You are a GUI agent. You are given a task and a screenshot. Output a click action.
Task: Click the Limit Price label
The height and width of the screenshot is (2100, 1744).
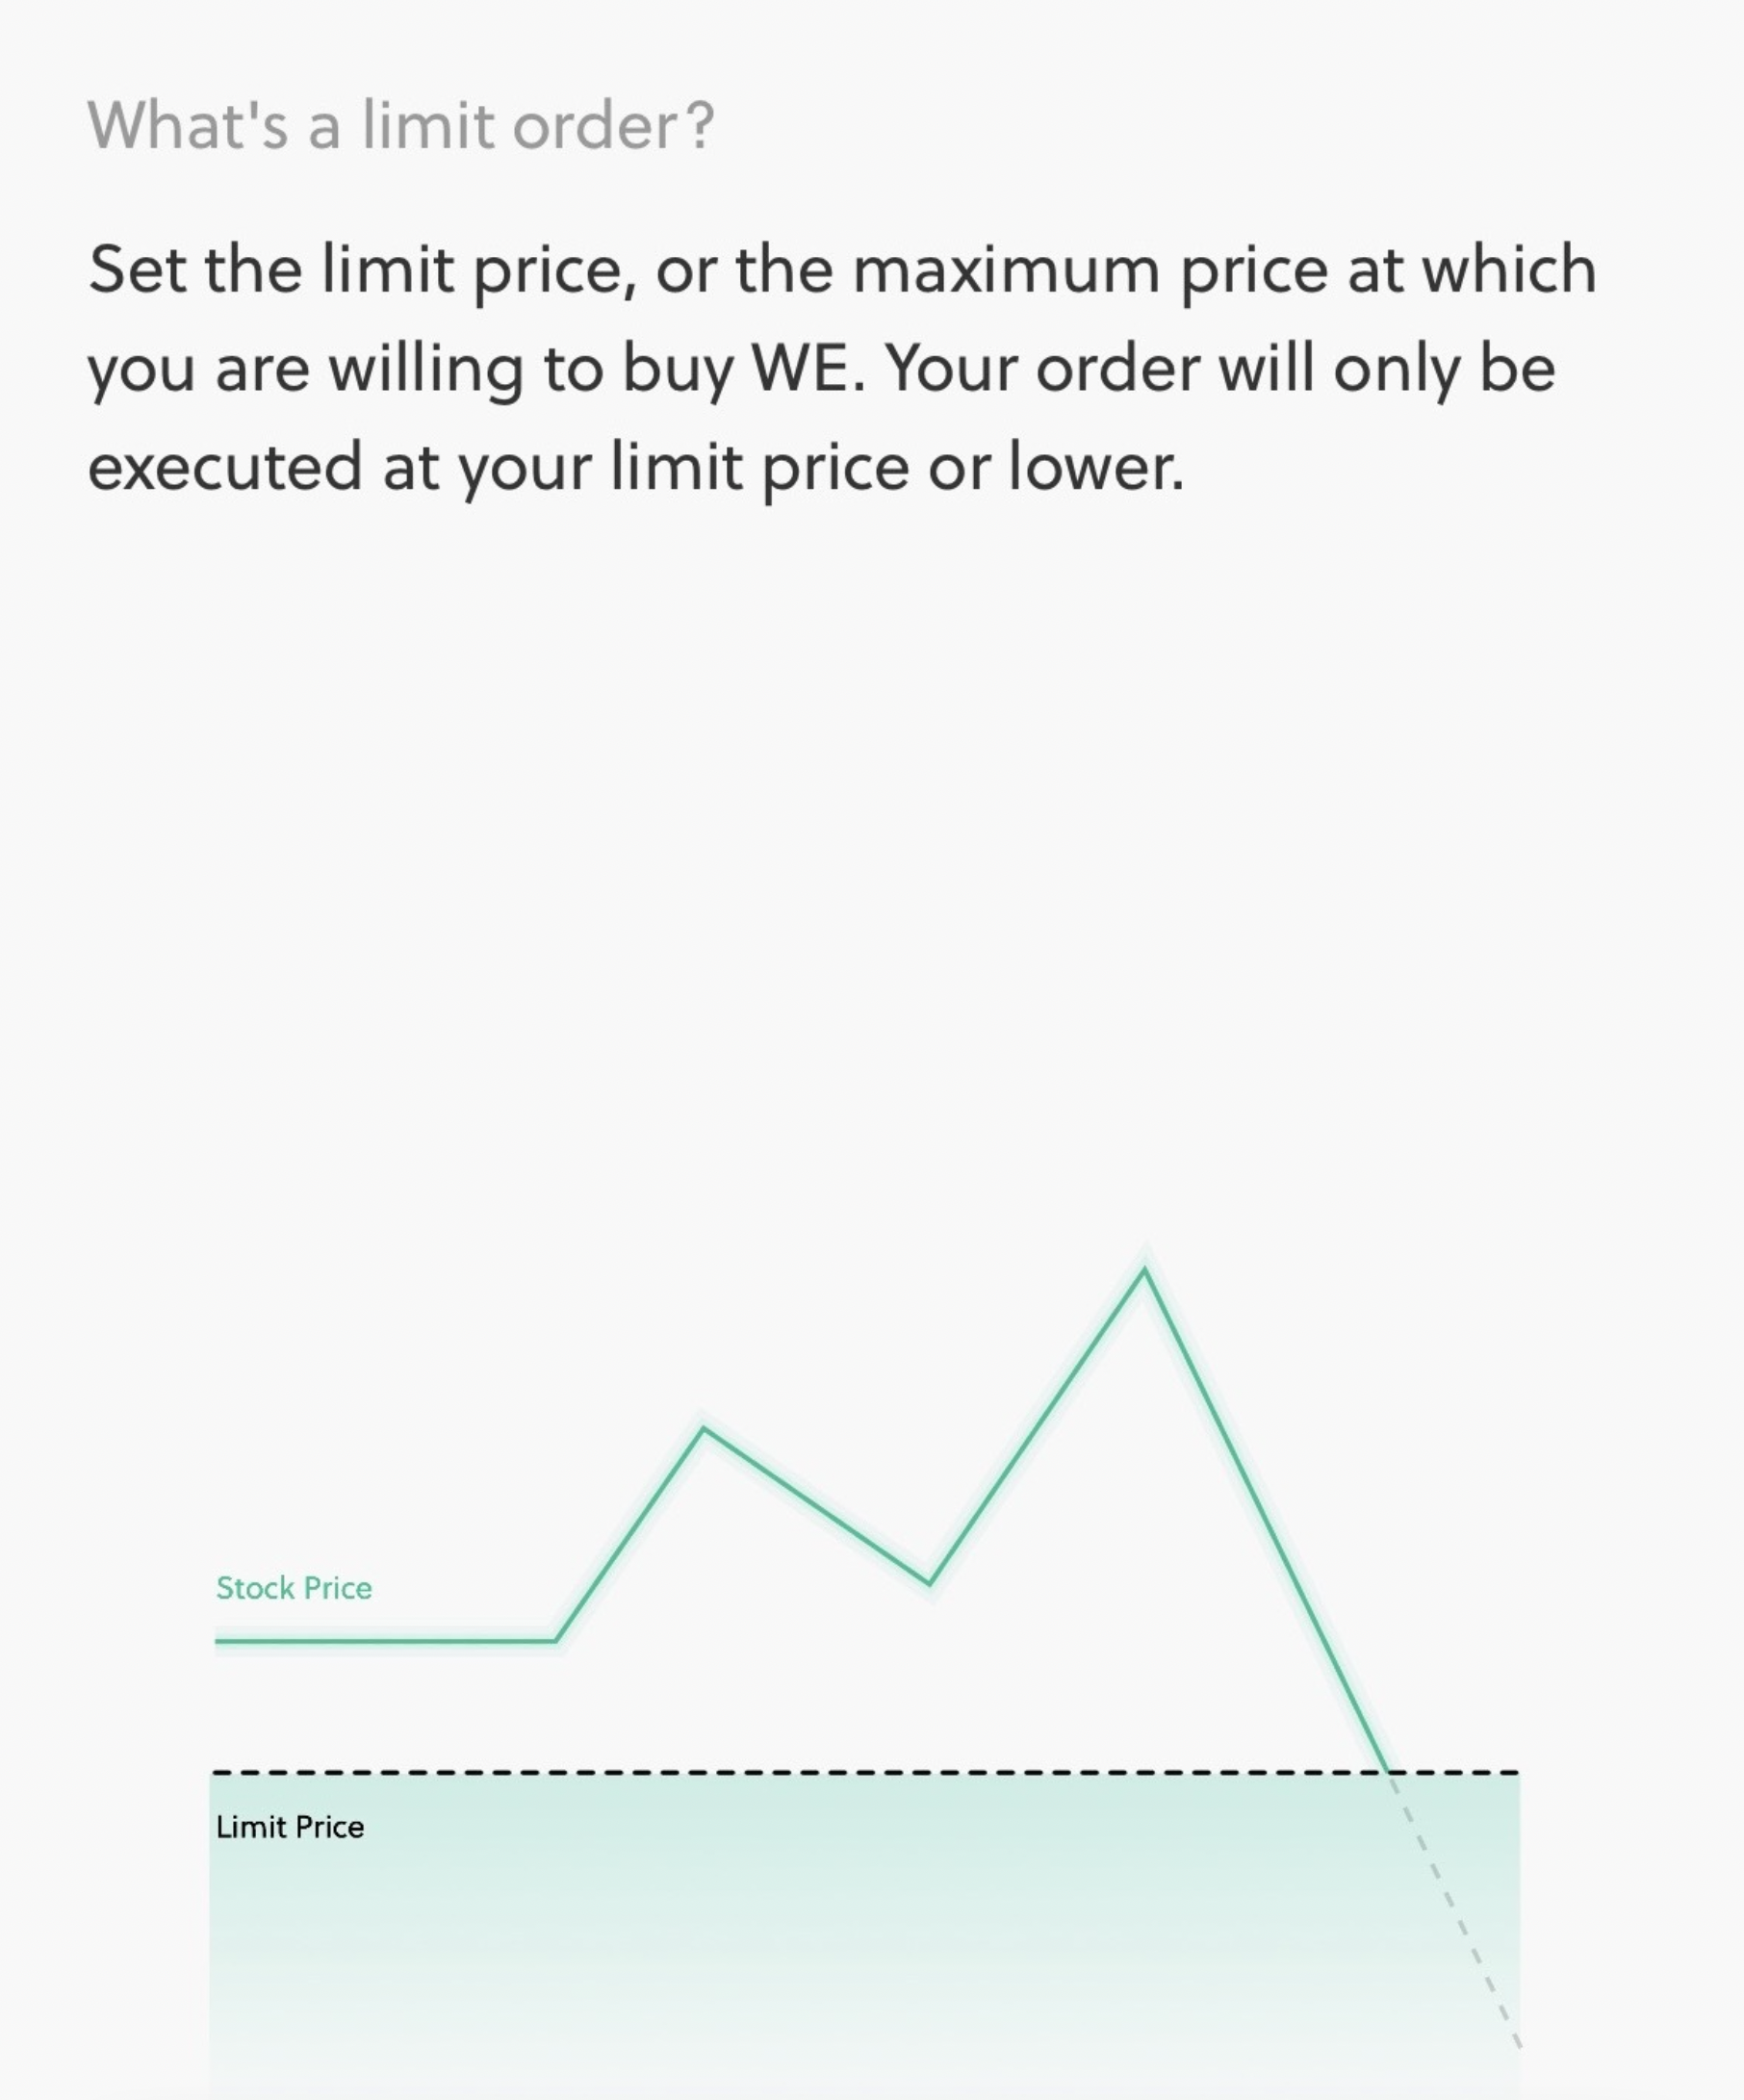(x=290, y=1827)
